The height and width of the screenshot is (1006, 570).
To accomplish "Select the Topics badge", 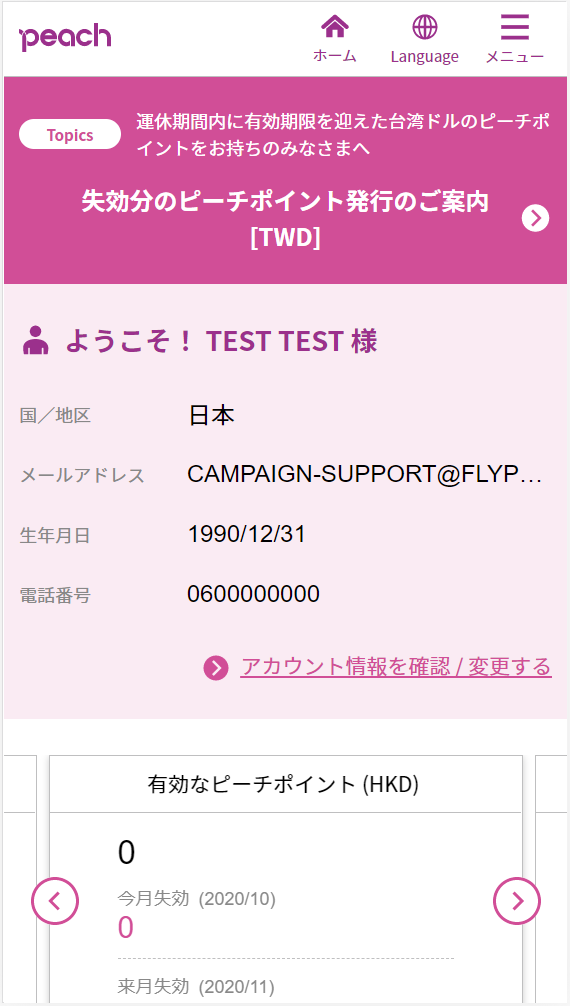I will pos(70,135).
